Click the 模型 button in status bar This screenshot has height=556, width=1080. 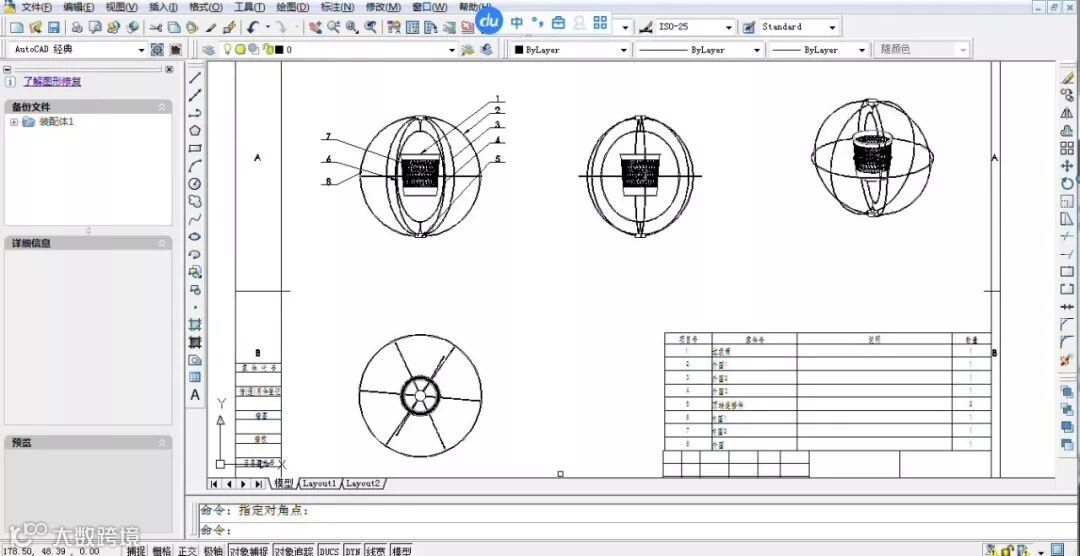[x=402, y=550]
